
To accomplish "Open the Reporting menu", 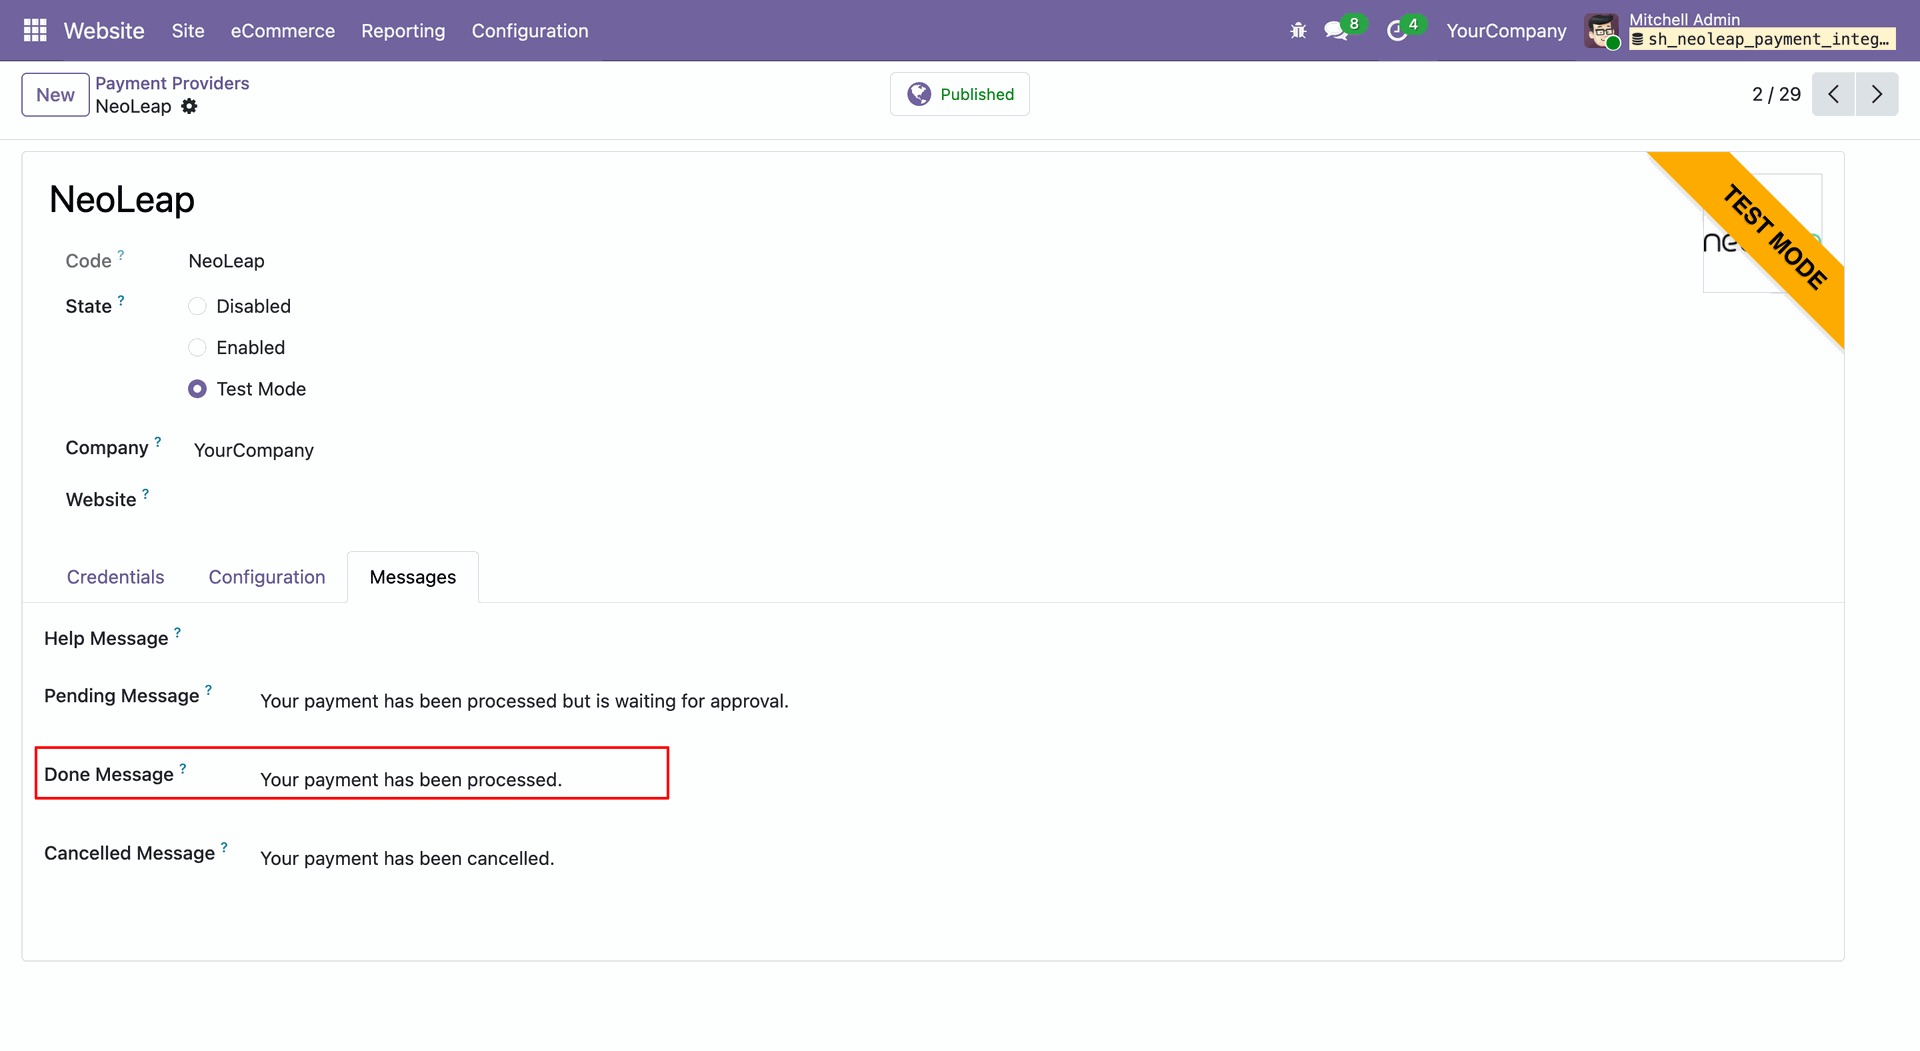I will (x=403, y=31).
